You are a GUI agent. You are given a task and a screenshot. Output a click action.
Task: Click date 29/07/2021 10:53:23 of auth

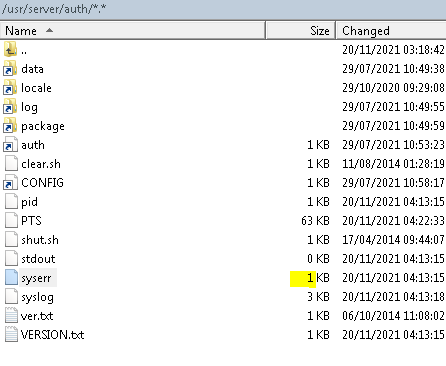pos(394,145)
